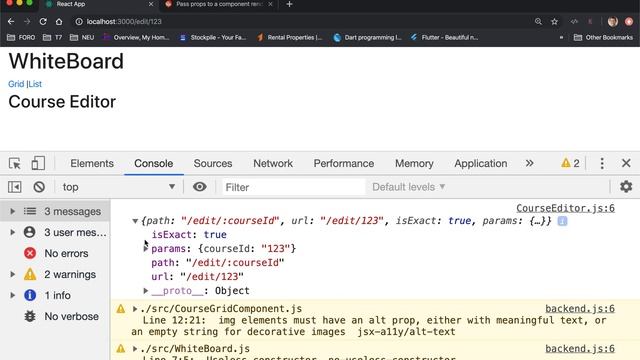Open the Rental Properties bookmark

click(289, 38)
